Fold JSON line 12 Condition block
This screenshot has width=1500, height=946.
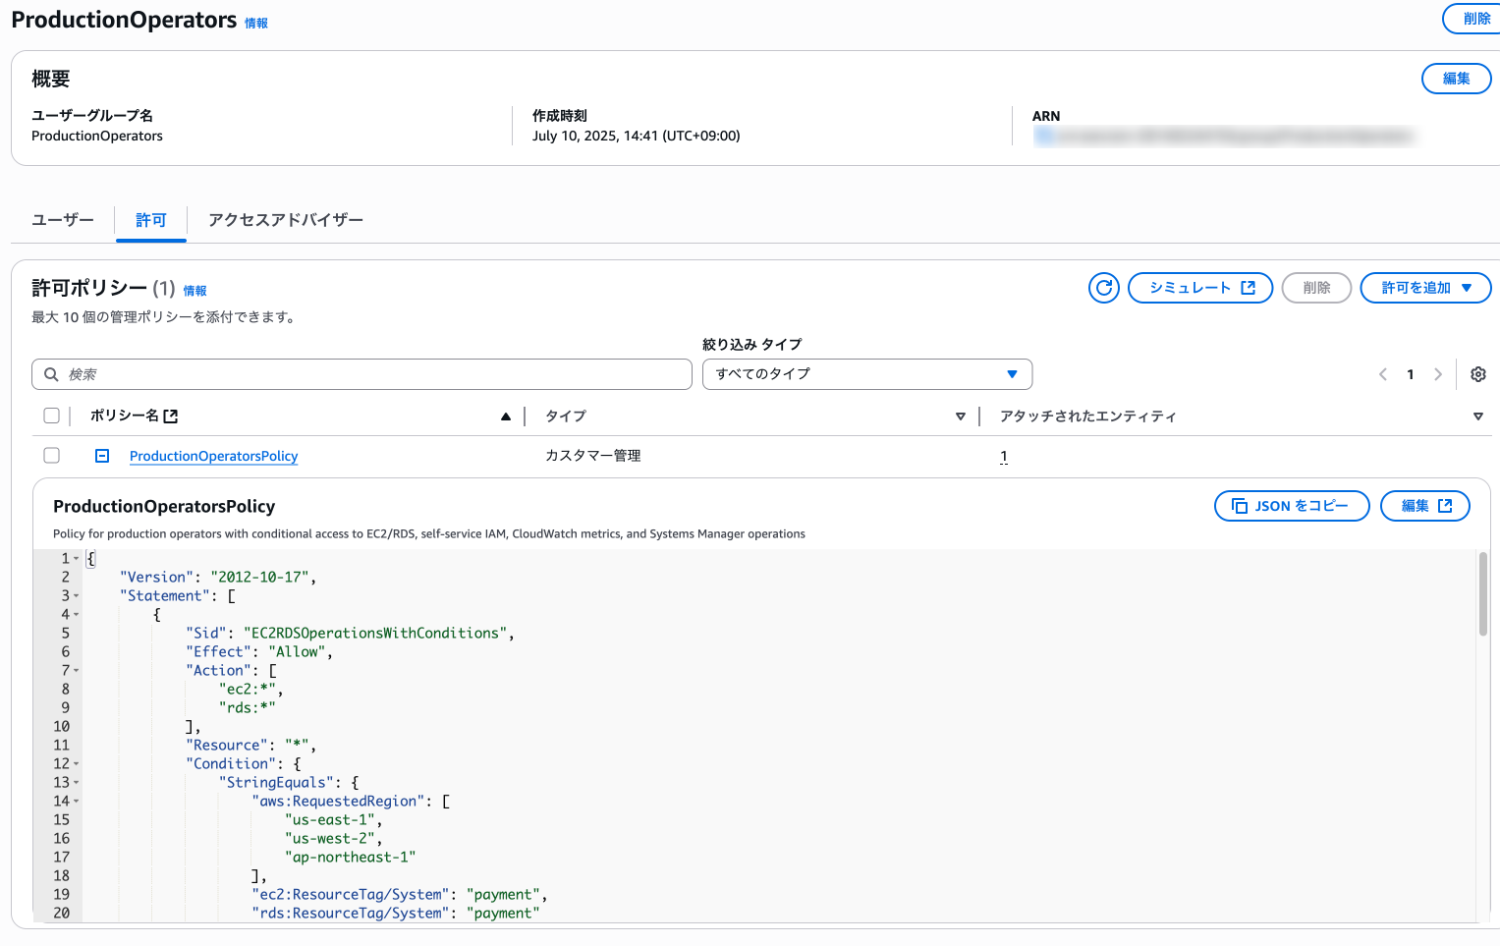tap(76, 764)
